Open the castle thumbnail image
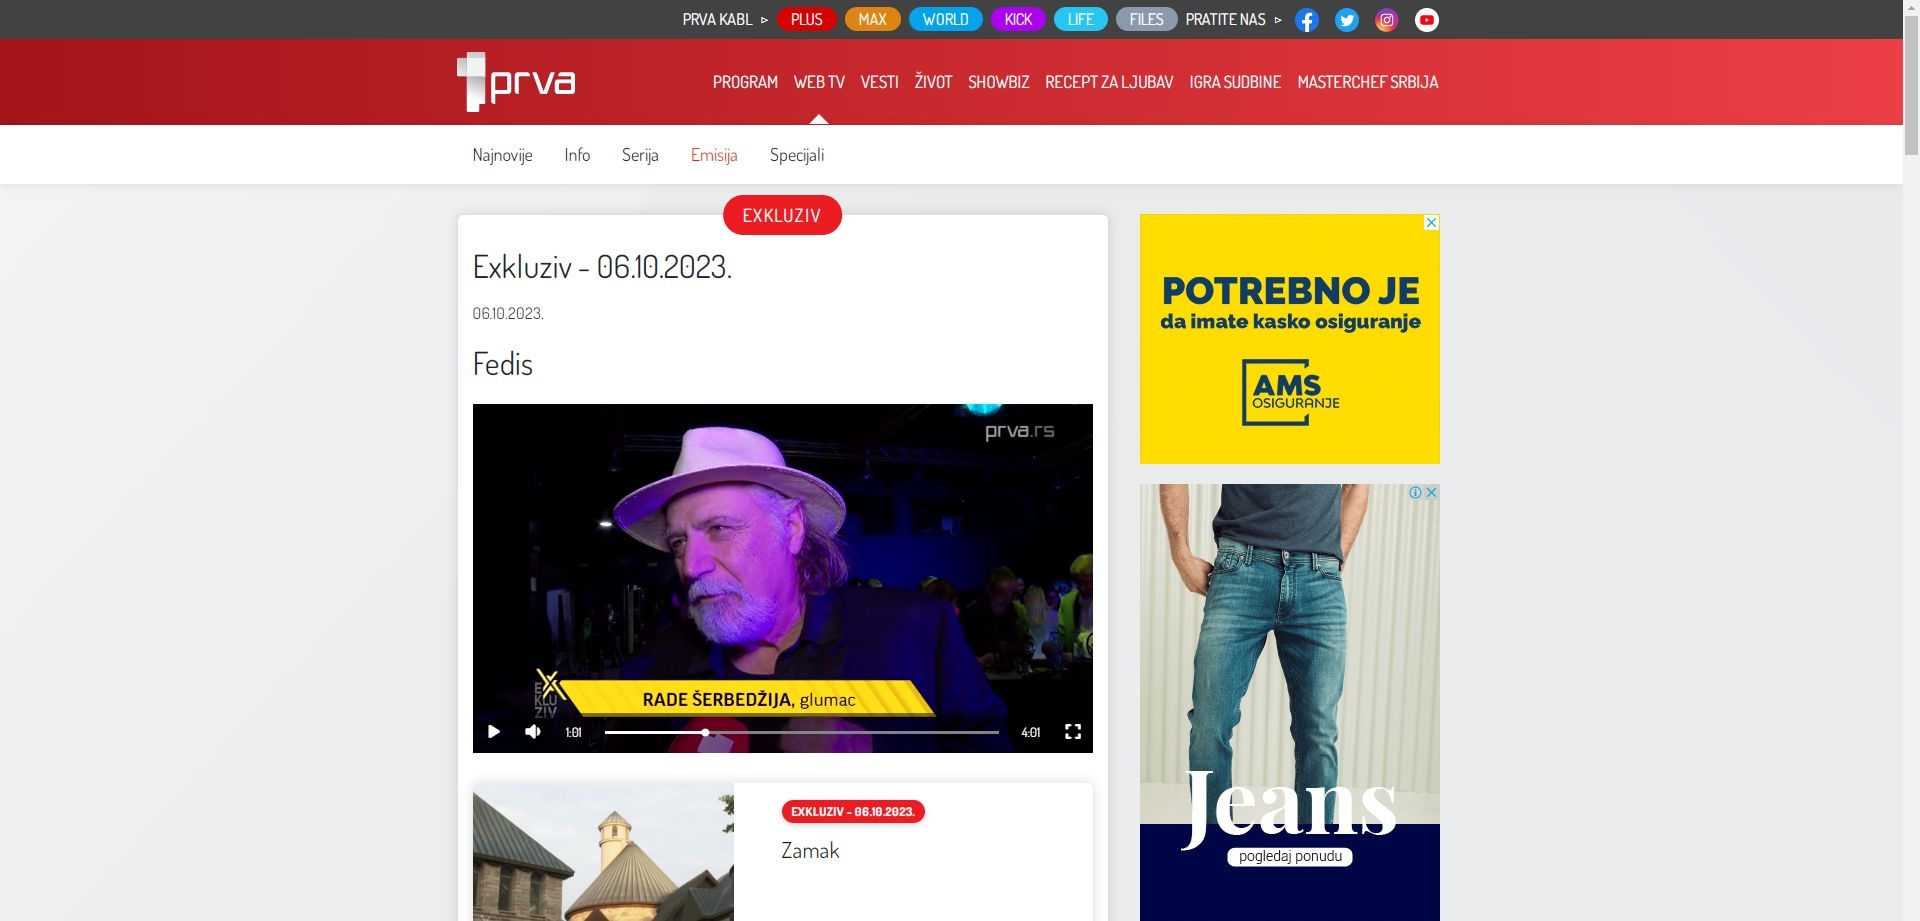 pos(603,852)
